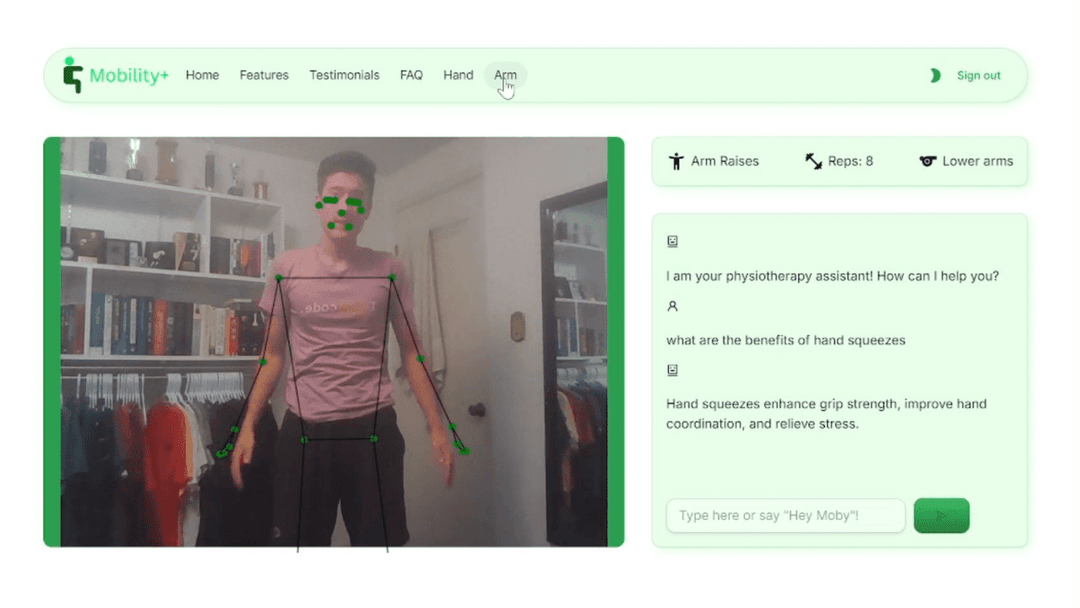Select the Arm exercise page
Image resolution: width=1080 pixels, height=608 pixels.
(505, 75)
